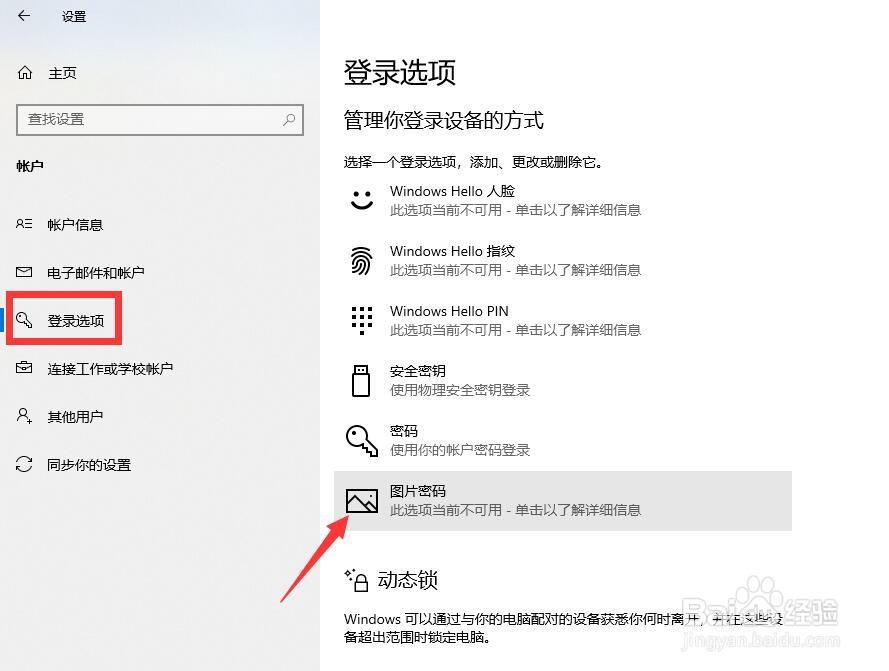Click the smiley face icon for Windows Hello 人脸
This screenshot has height=671, width=889.
point(362,200)
